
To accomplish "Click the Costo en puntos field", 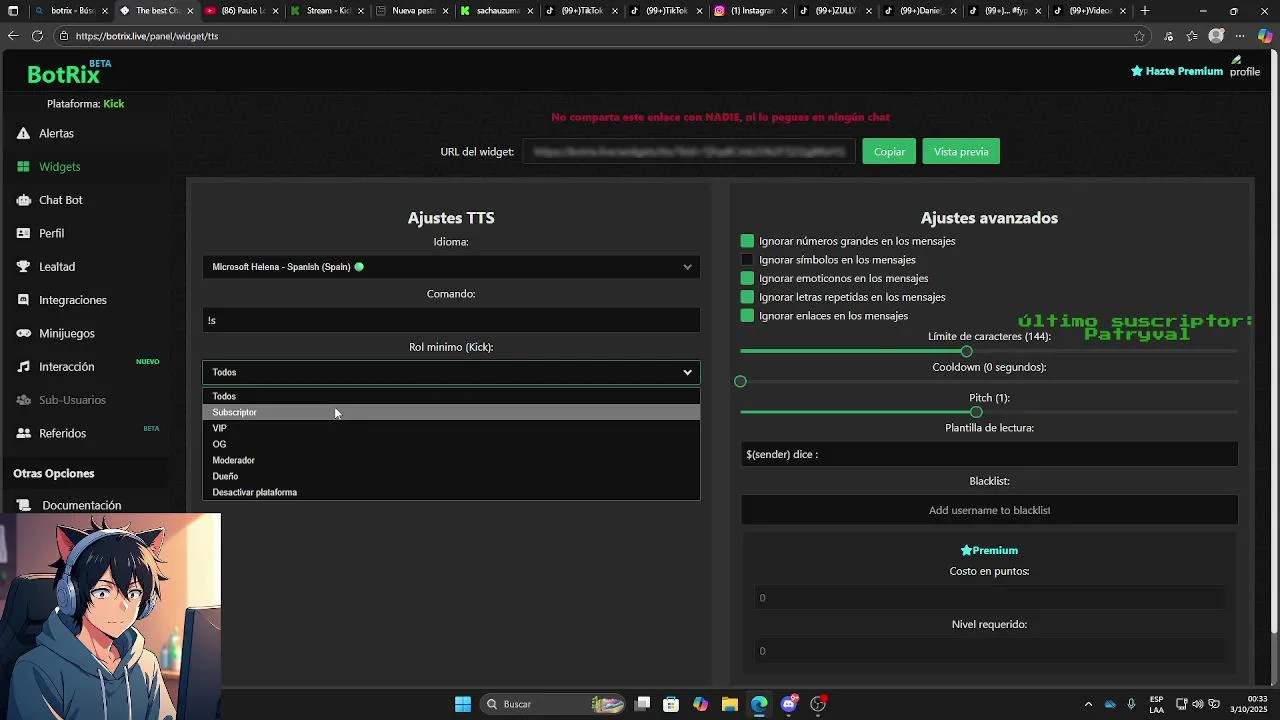I will click(989, 598).
